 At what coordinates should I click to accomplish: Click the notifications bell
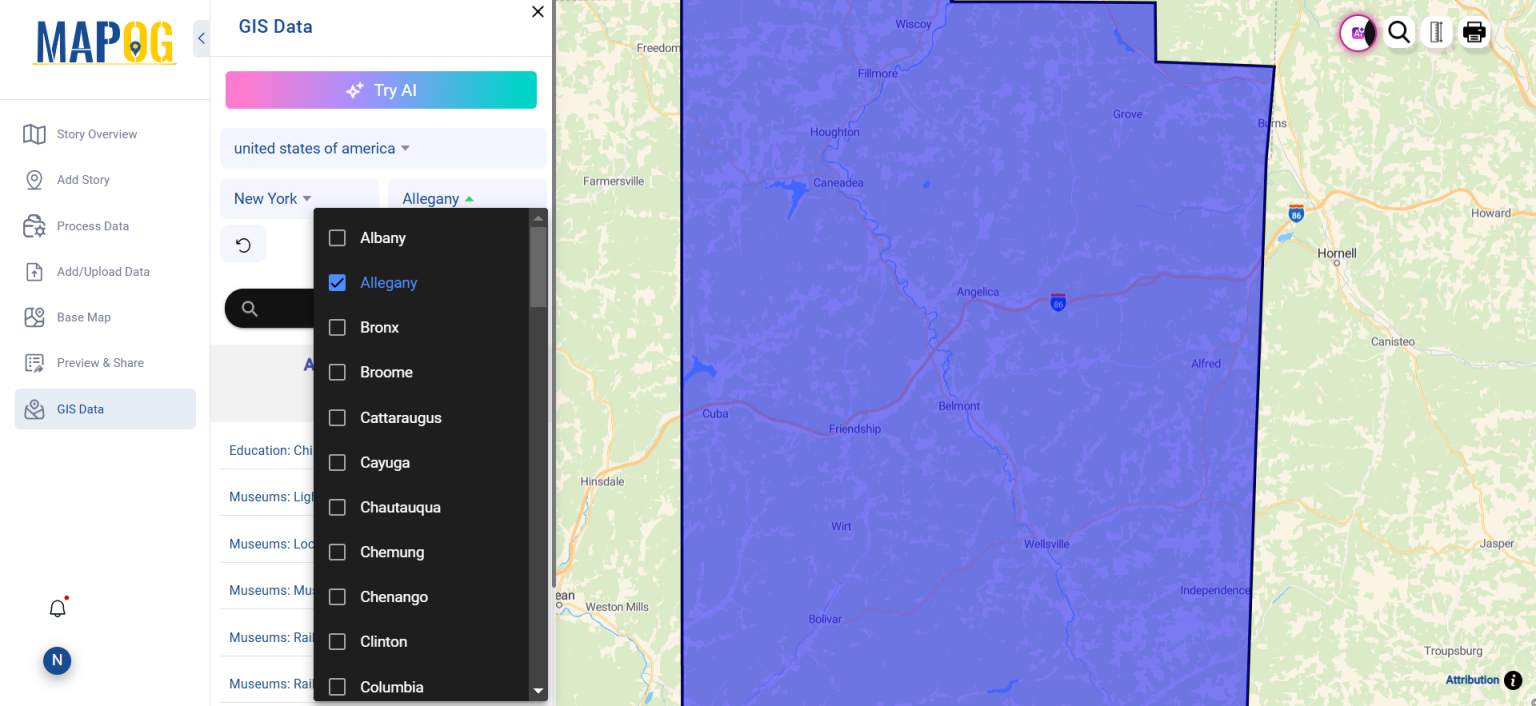pyautogui.click(x=57, y=607)
